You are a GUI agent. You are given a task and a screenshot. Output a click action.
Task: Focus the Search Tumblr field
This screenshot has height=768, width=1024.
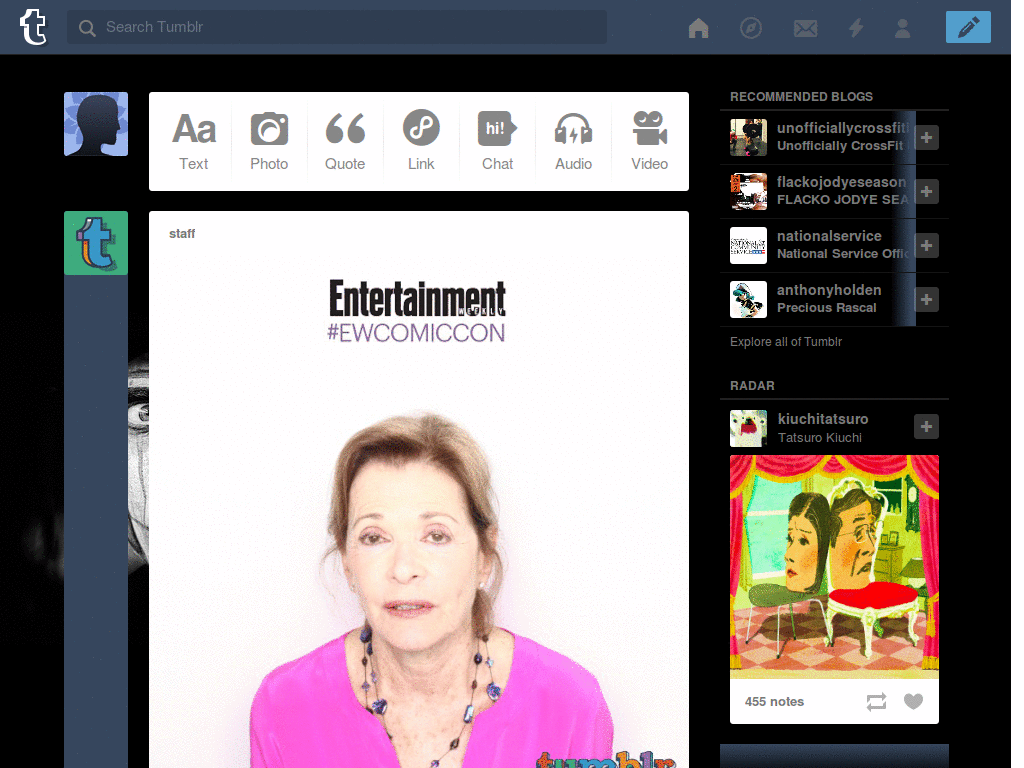336,27
